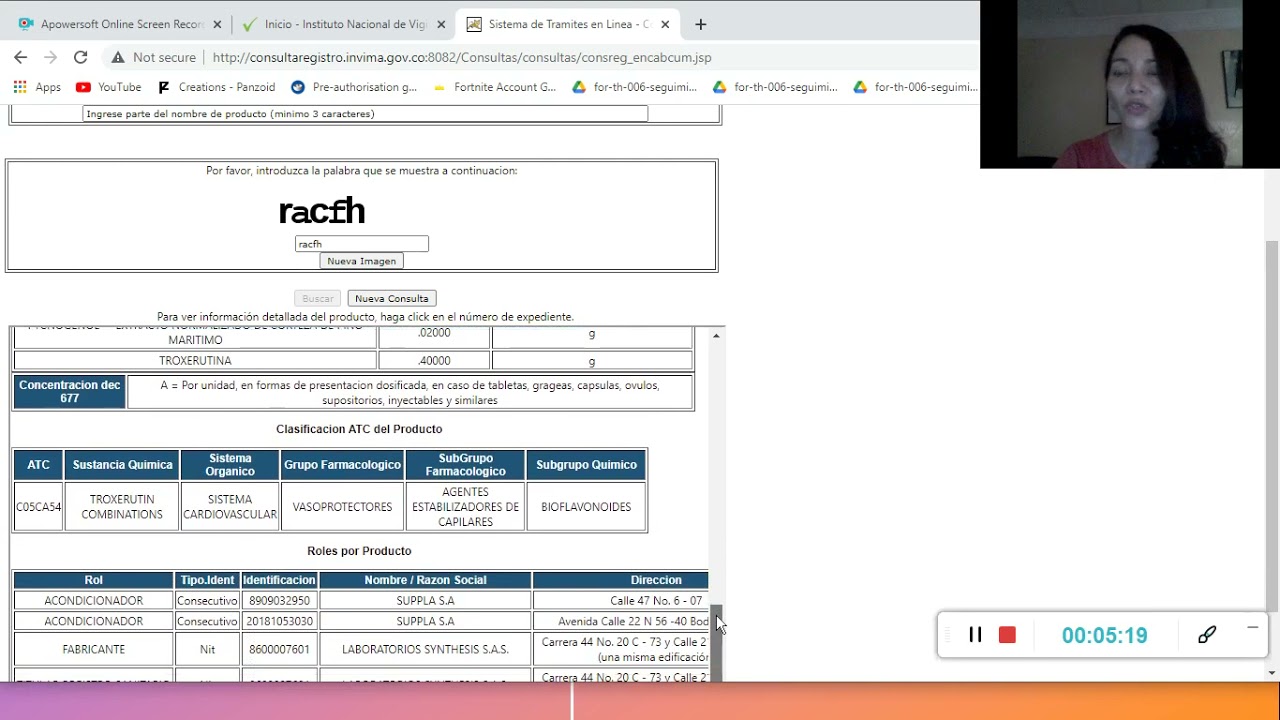This screenshot has width=1280, height=720.
Task: Click the TROXERUTIN COMBINATIONS cell
Action: pos(122,507)
